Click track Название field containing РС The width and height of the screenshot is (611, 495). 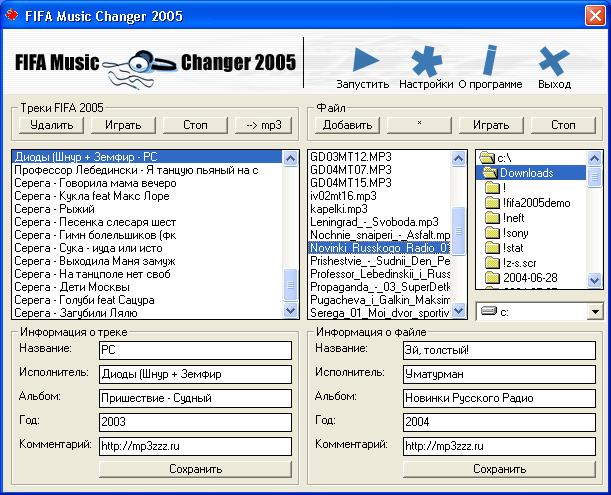pos(195,350)
